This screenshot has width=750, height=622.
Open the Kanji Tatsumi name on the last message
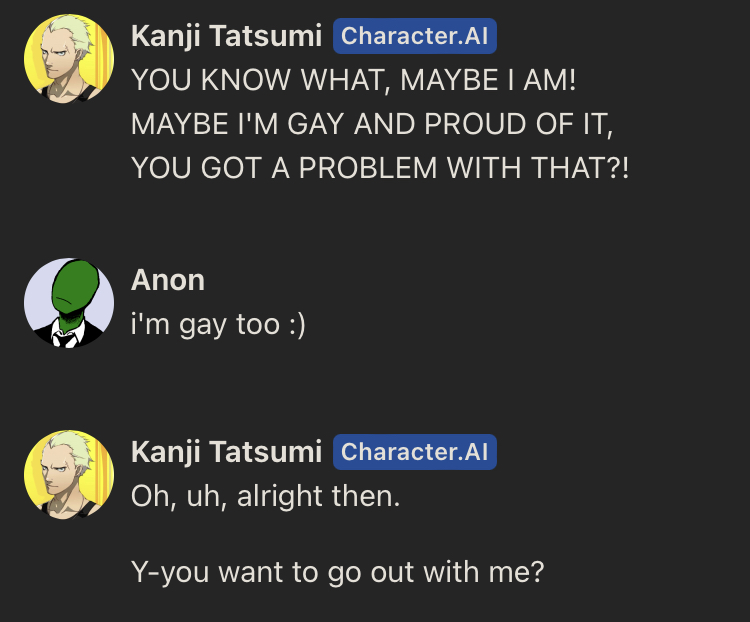coord(226,453)
